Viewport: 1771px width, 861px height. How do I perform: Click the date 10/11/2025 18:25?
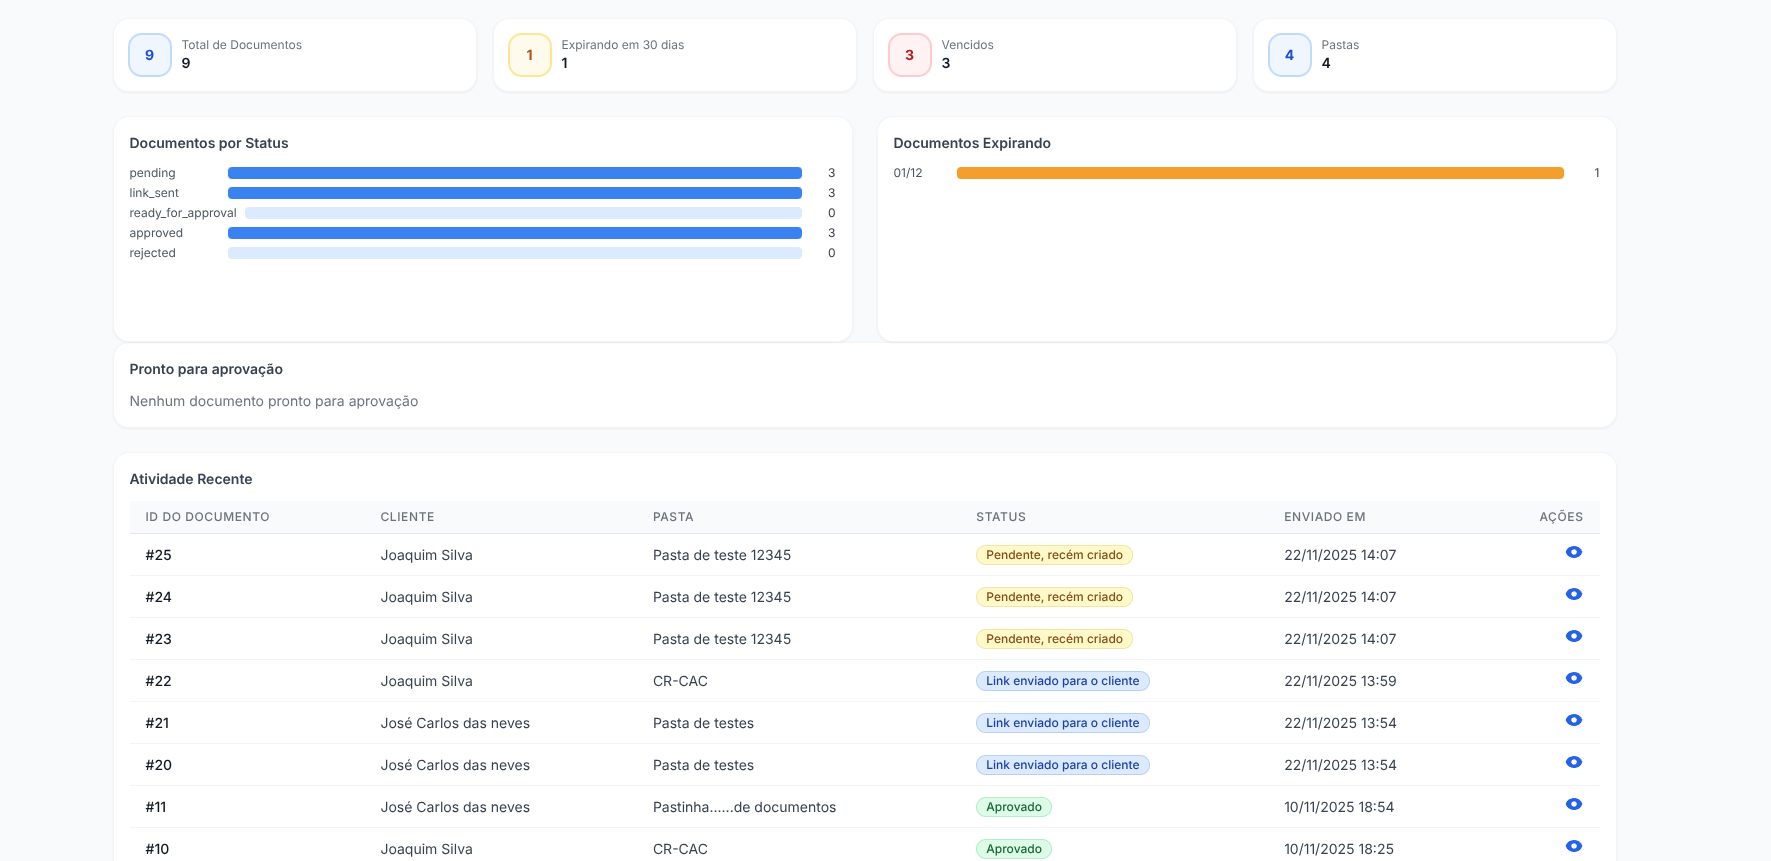pos(1339,849)
